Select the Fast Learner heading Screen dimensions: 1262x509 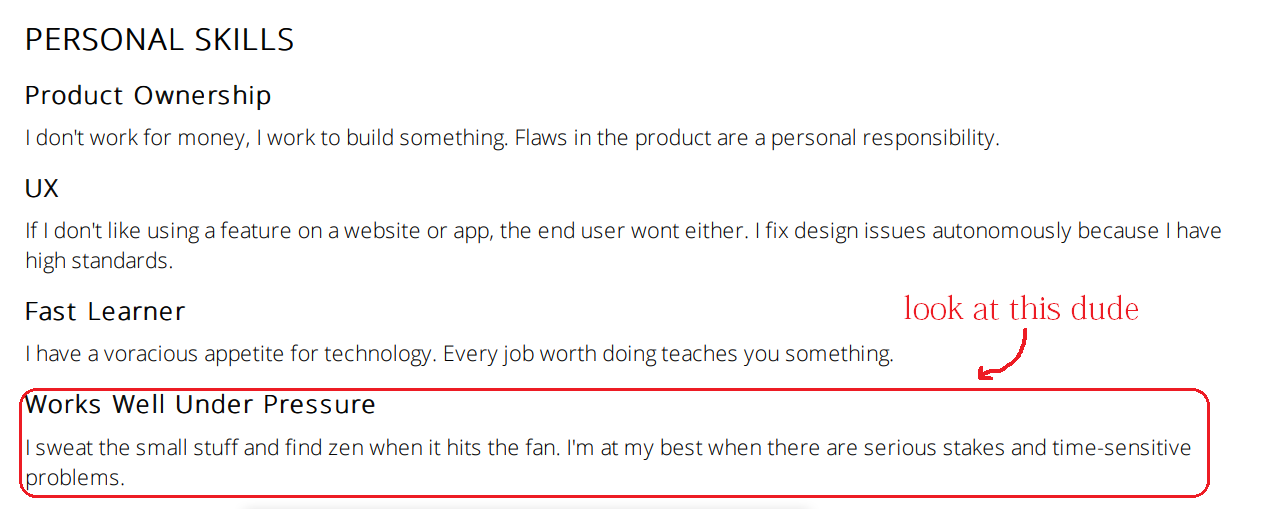[x=105, y=312]
